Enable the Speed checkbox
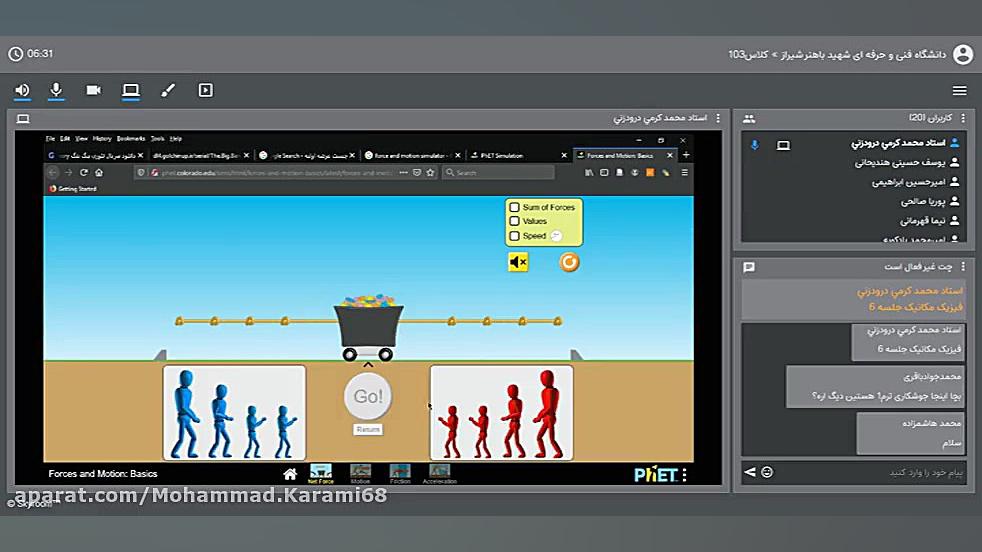 click(x=514, y=236)
